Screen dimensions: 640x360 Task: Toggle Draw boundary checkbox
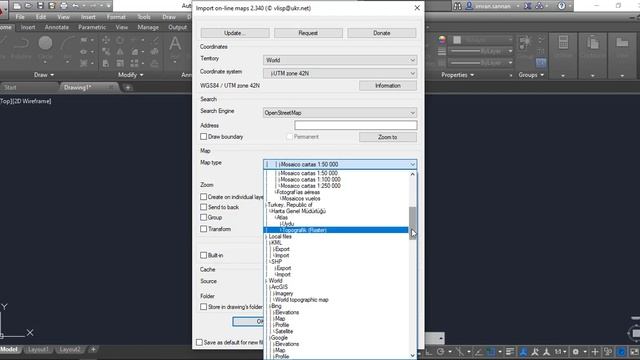(x=204, y=137)
